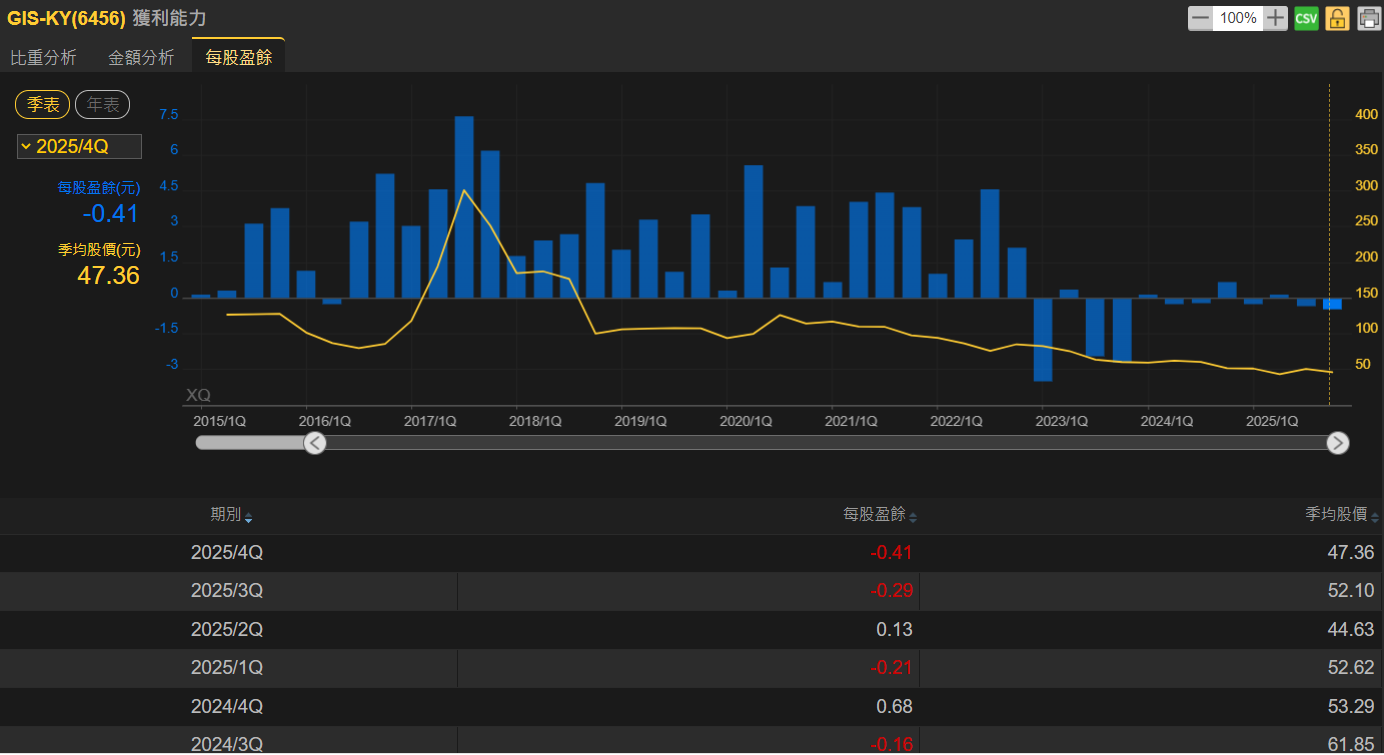The image size is (1384, 755).
Task: Switch to the 金額分析 tab
Action: click(x=141, y=58)
